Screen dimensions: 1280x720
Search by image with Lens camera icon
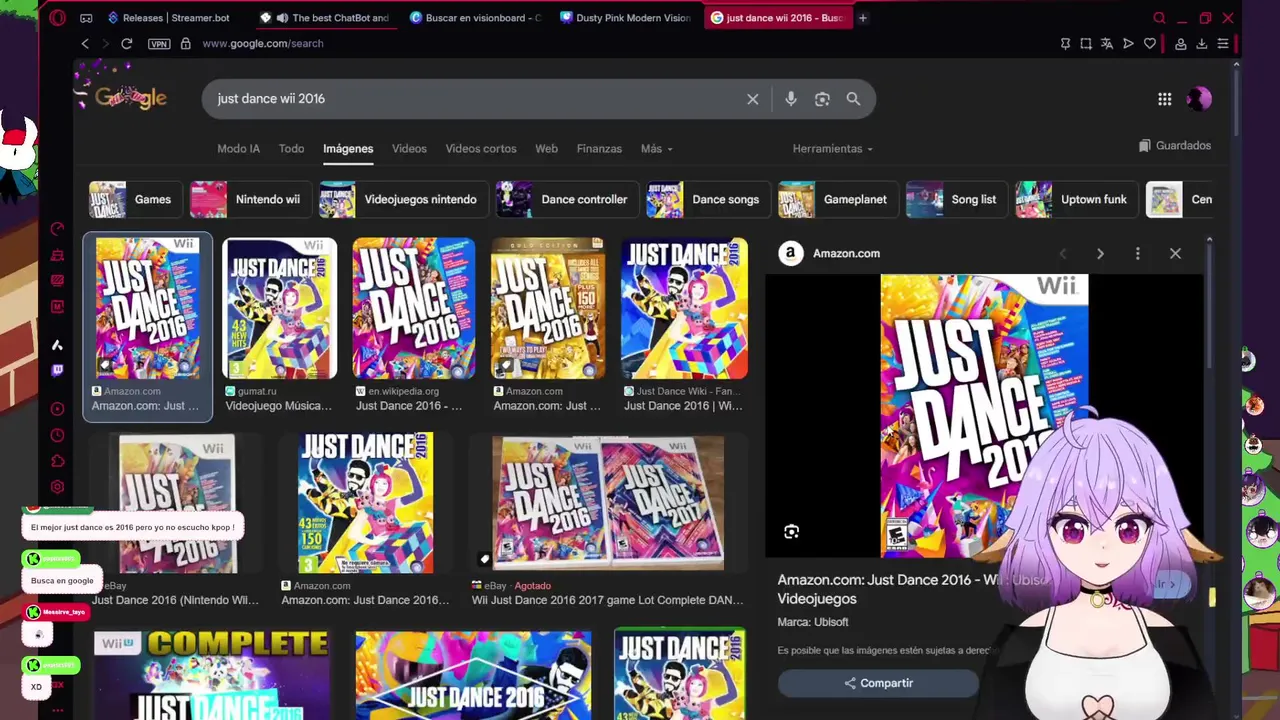[822, 99]
